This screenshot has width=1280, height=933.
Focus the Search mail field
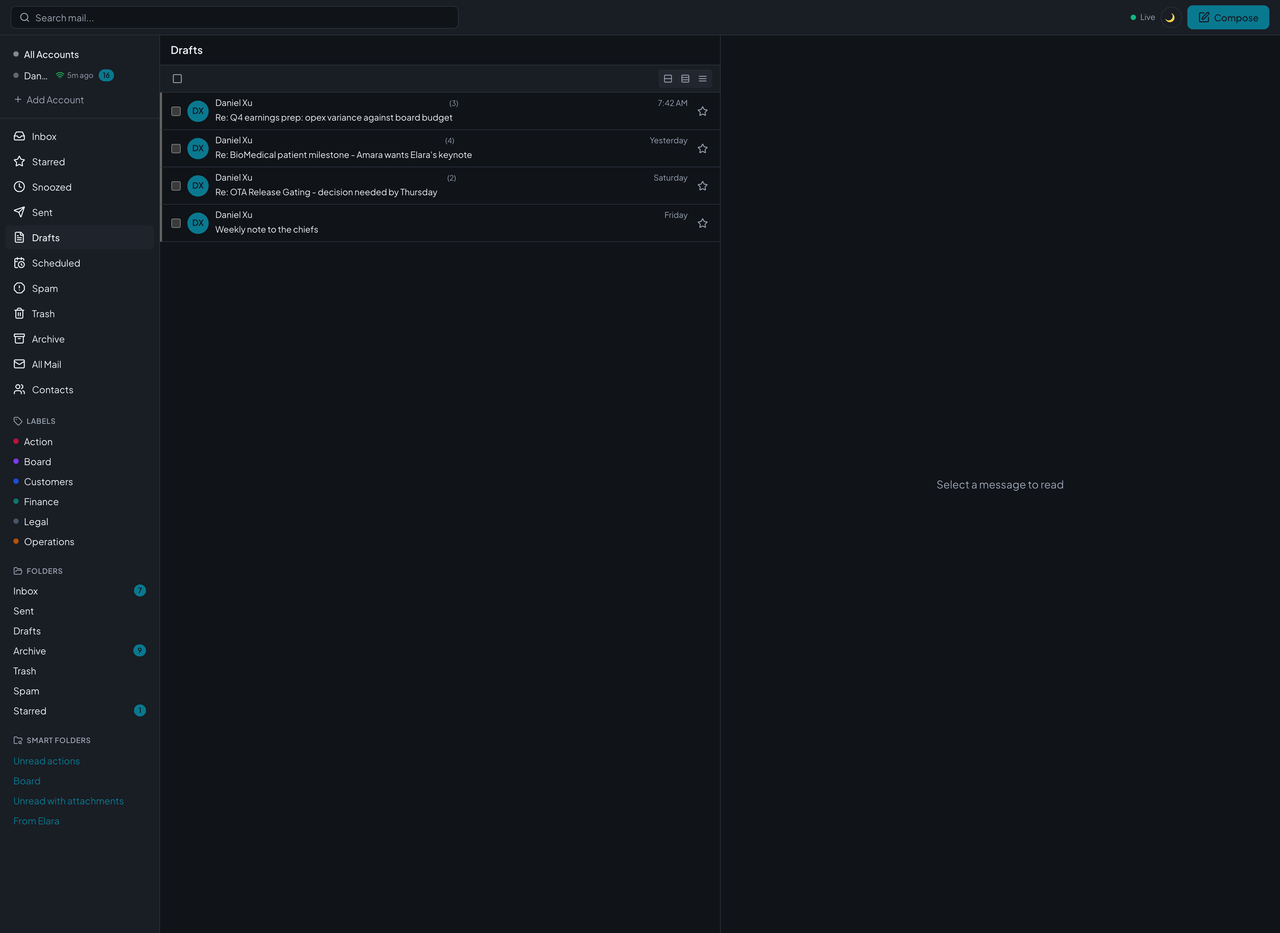click(235, 17)
